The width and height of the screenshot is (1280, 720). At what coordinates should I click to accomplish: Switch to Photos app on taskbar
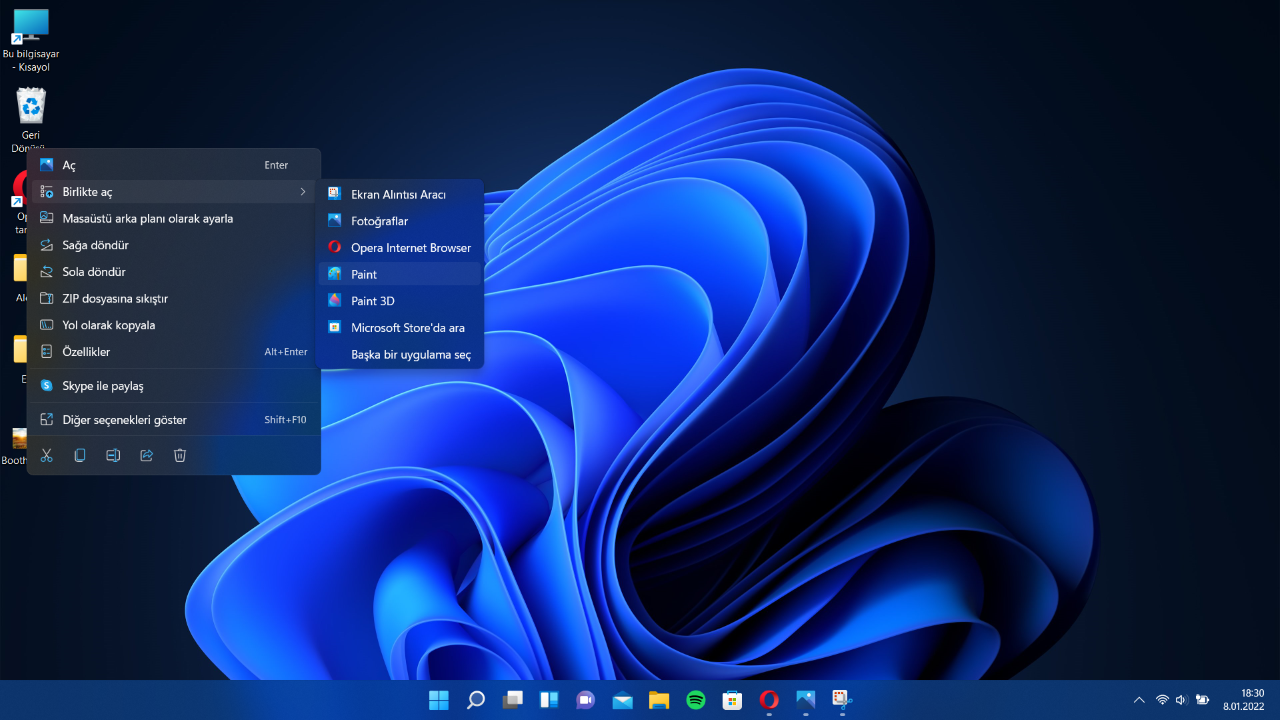click(806, 700)
